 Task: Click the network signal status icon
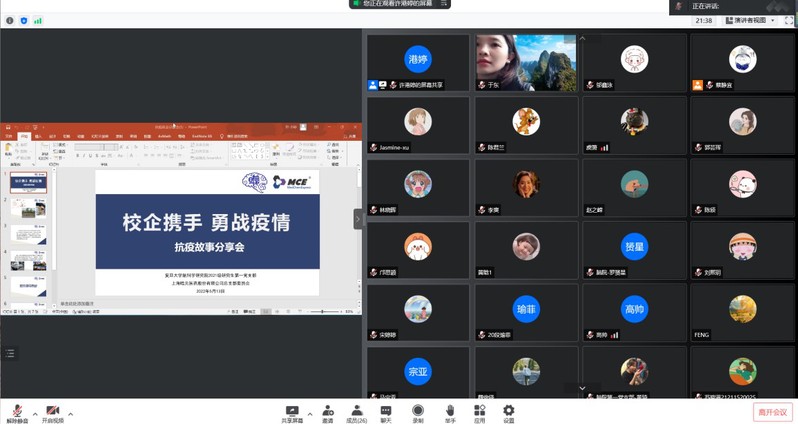38,20
